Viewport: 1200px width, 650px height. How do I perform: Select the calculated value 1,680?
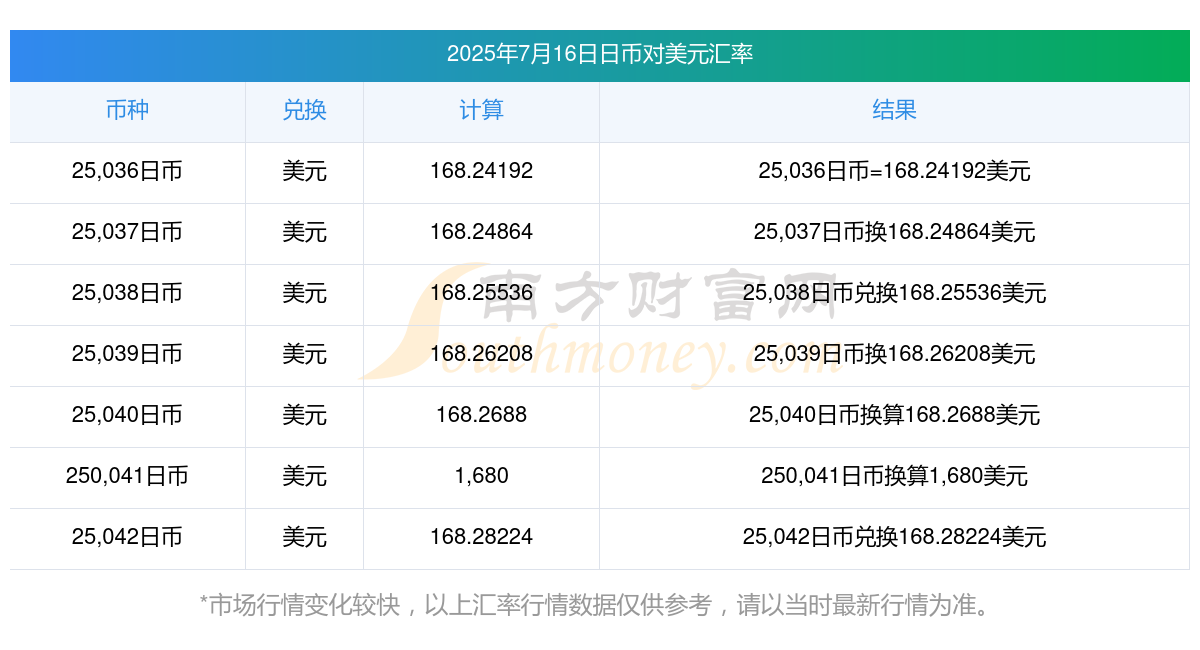[x=481, y=476]
